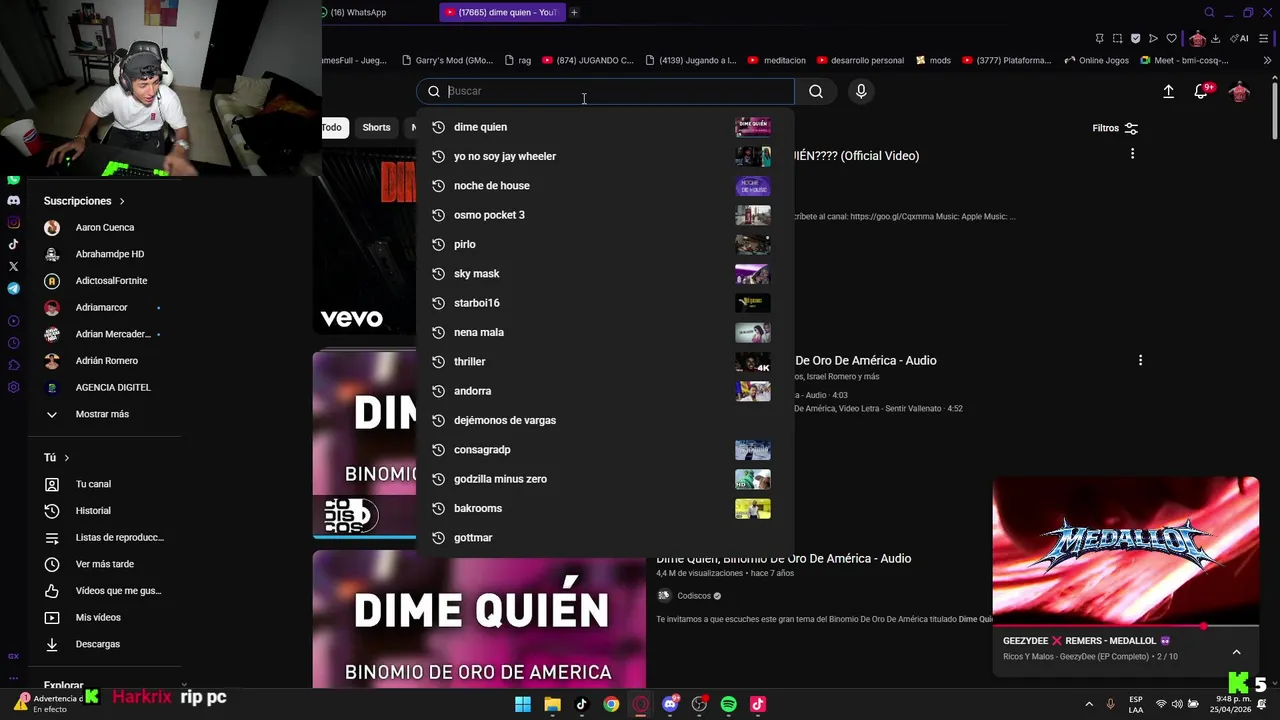Open the Historial link in sidebar

[93, 511]
